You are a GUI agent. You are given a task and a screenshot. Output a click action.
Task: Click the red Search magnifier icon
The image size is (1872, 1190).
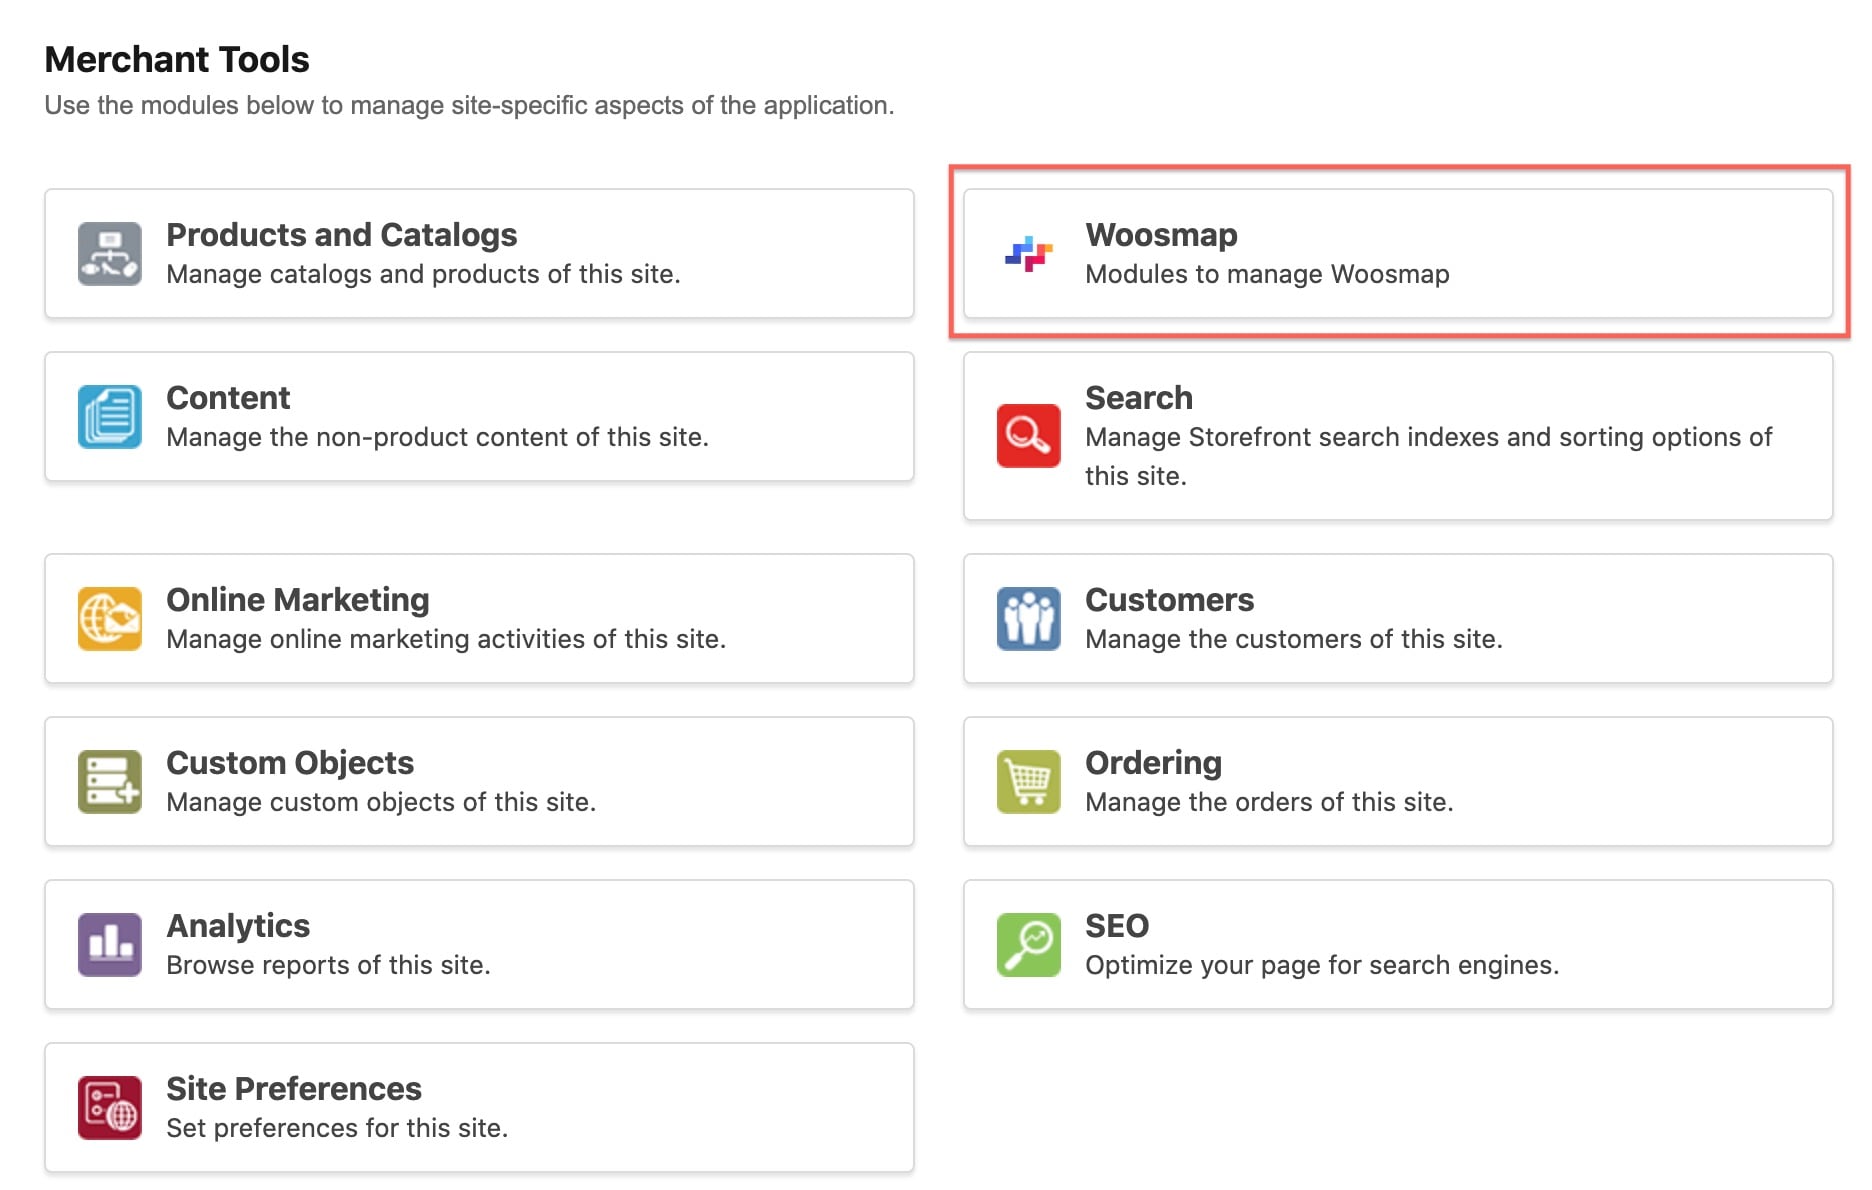[1029, 435]
